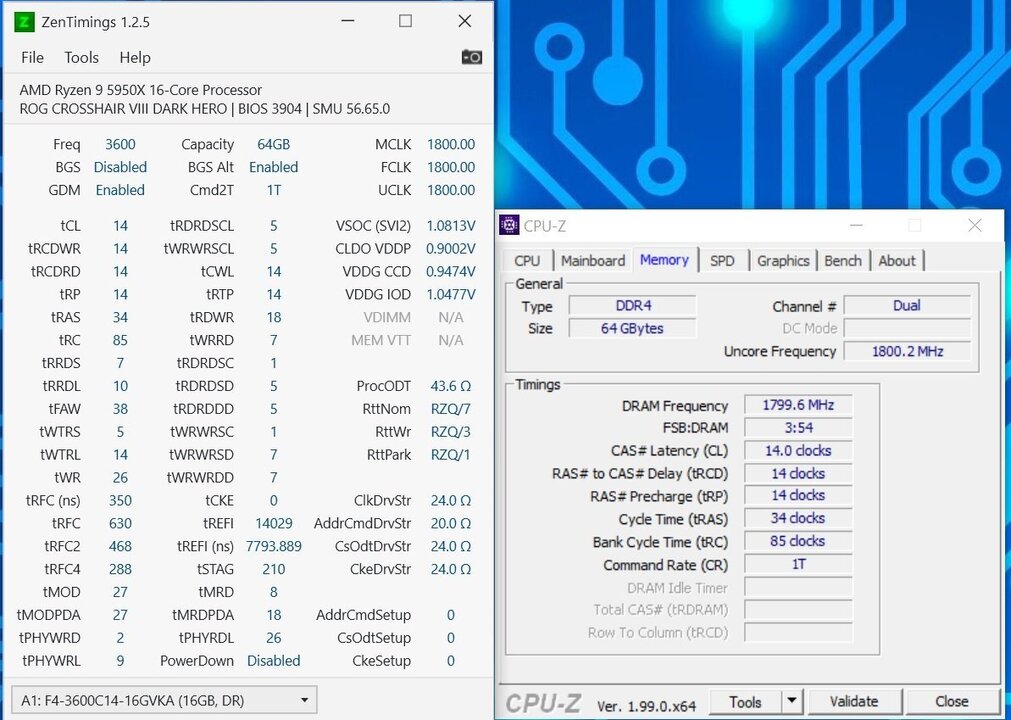The height and width of the screenshot is (720, 1011).
Task: Click the Tools button in CPU-Z
Action: click(745, 701)
